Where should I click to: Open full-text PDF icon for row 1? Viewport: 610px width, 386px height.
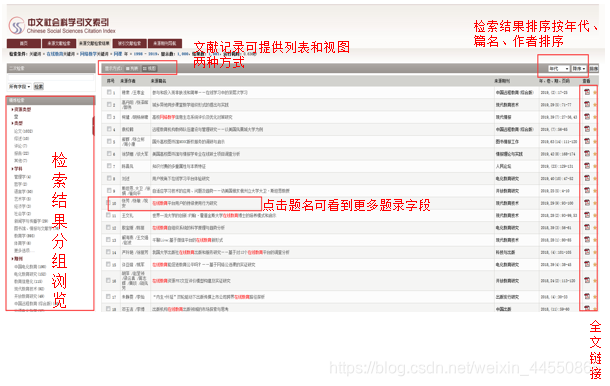[x=587, y=92]
